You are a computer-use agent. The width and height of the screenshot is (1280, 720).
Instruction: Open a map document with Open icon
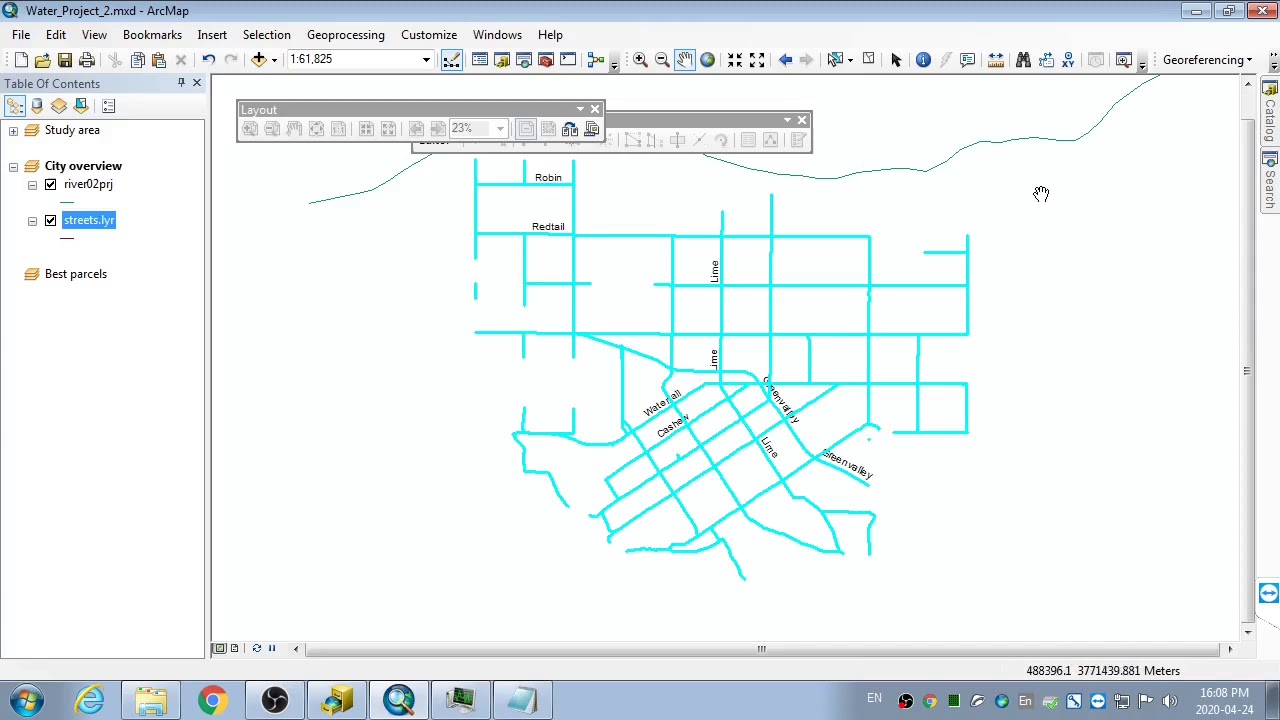point(42,60)
